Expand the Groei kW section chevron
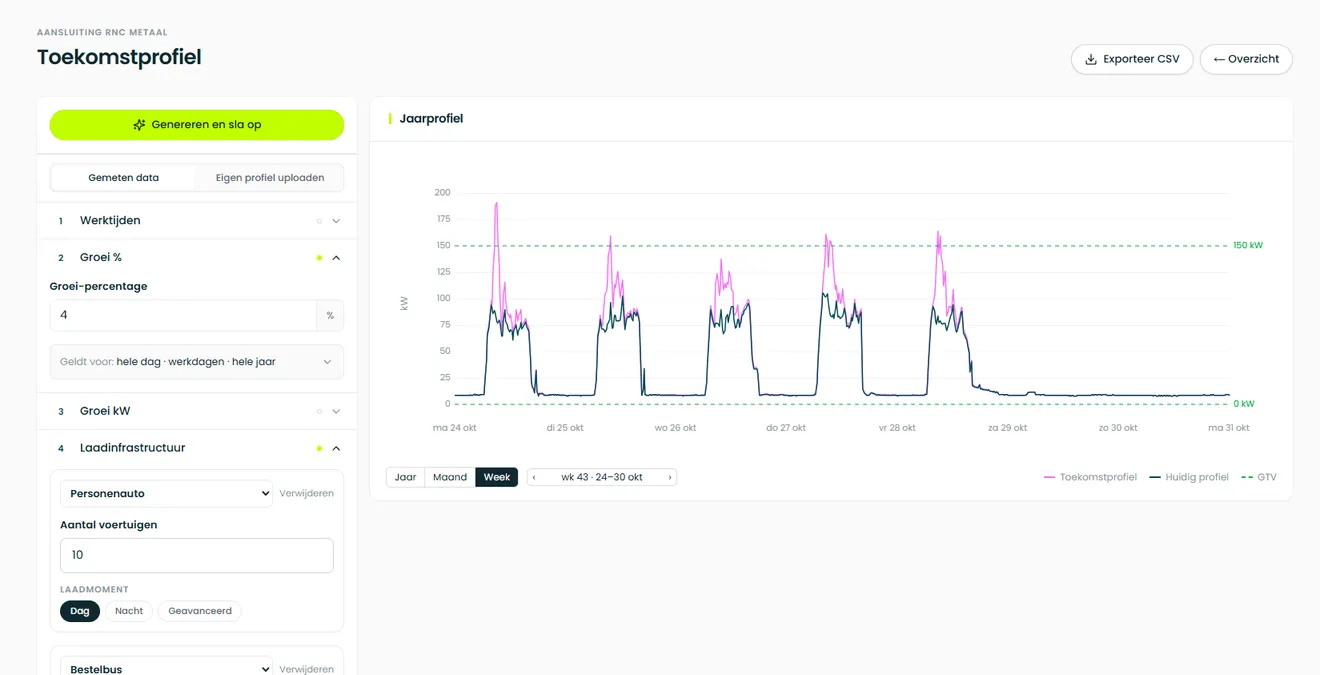1320x675 pixels. tap(336, 411)
